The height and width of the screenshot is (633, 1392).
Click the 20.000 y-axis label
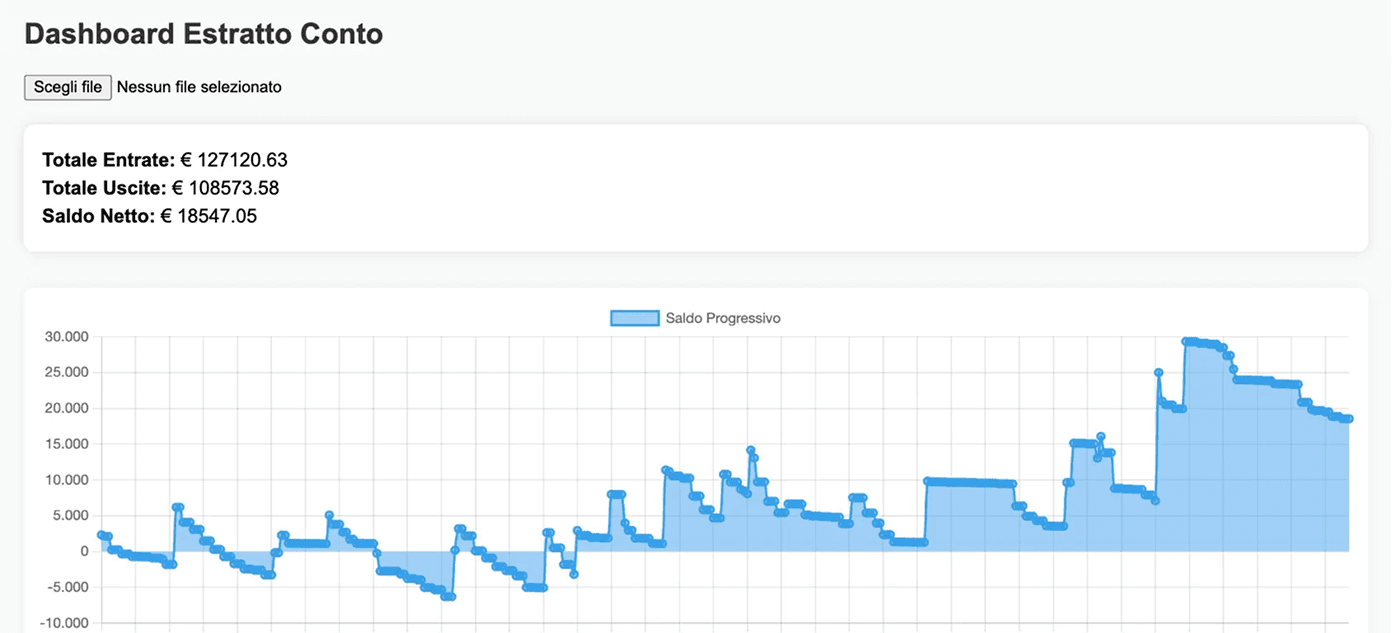coord(66,409)
